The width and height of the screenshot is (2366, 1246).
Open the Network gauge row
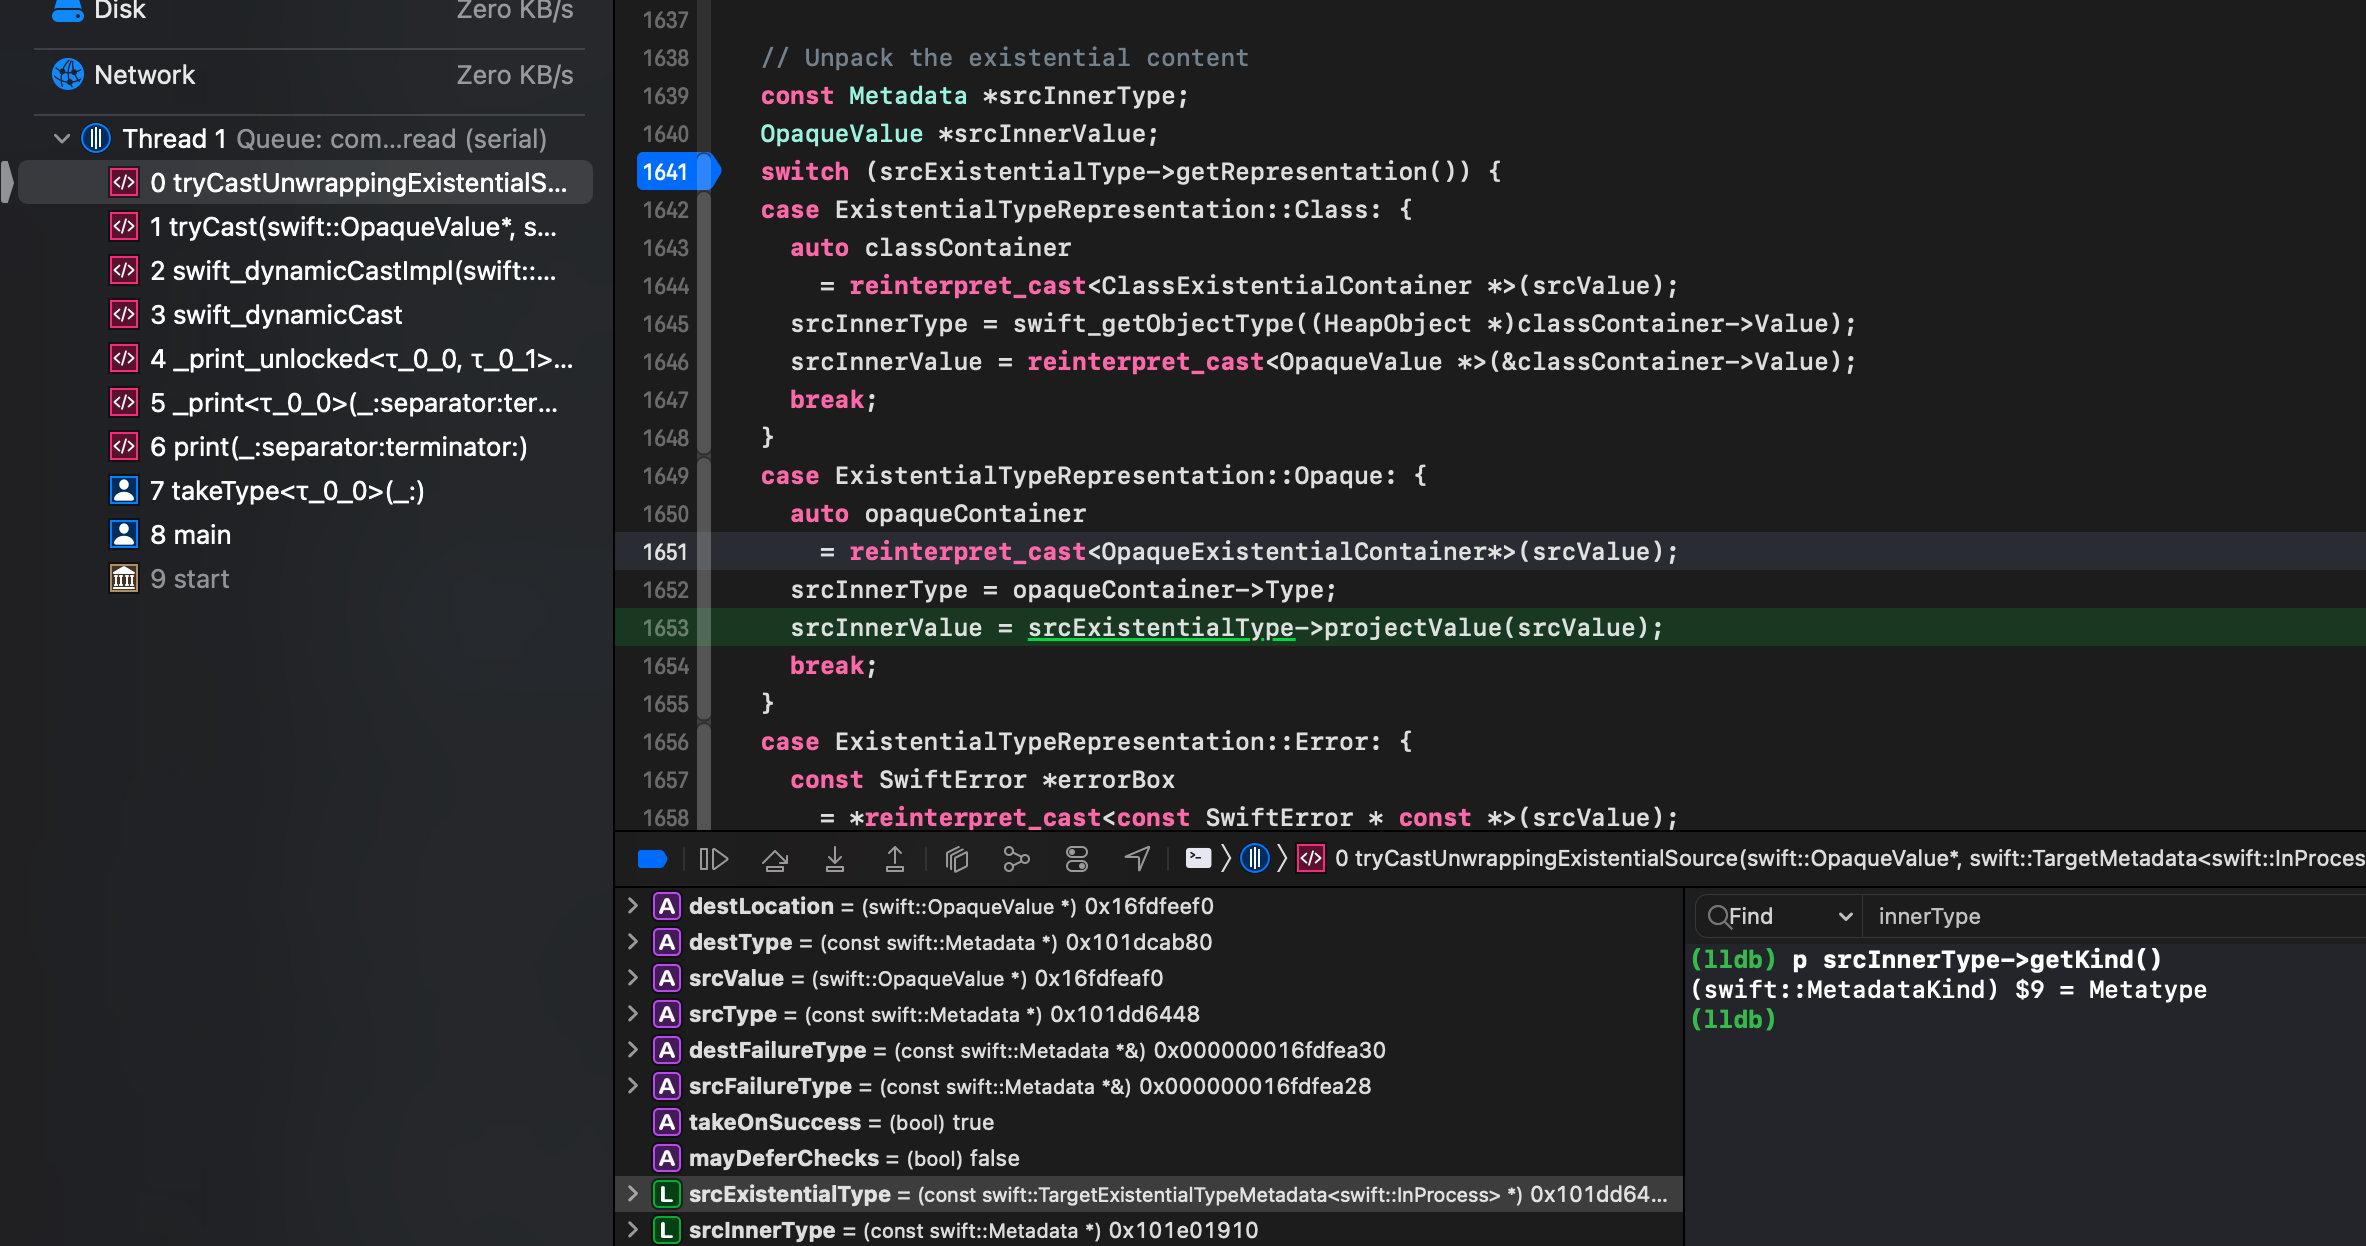[x=310, y=75]
